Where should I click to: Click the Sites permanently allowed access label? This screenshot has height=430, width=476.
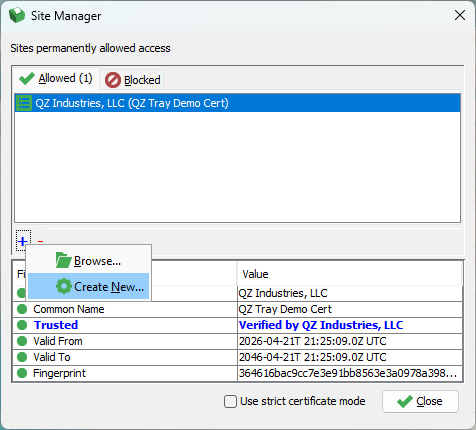[x=90, y=48]
